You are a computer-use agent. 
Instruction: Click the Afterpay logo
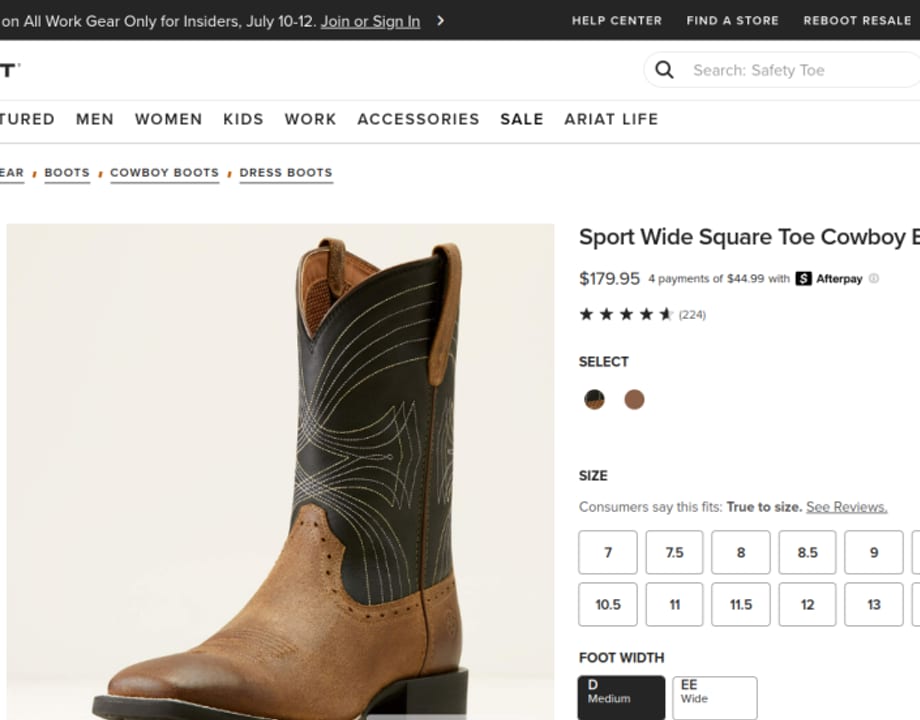(829, 278)
